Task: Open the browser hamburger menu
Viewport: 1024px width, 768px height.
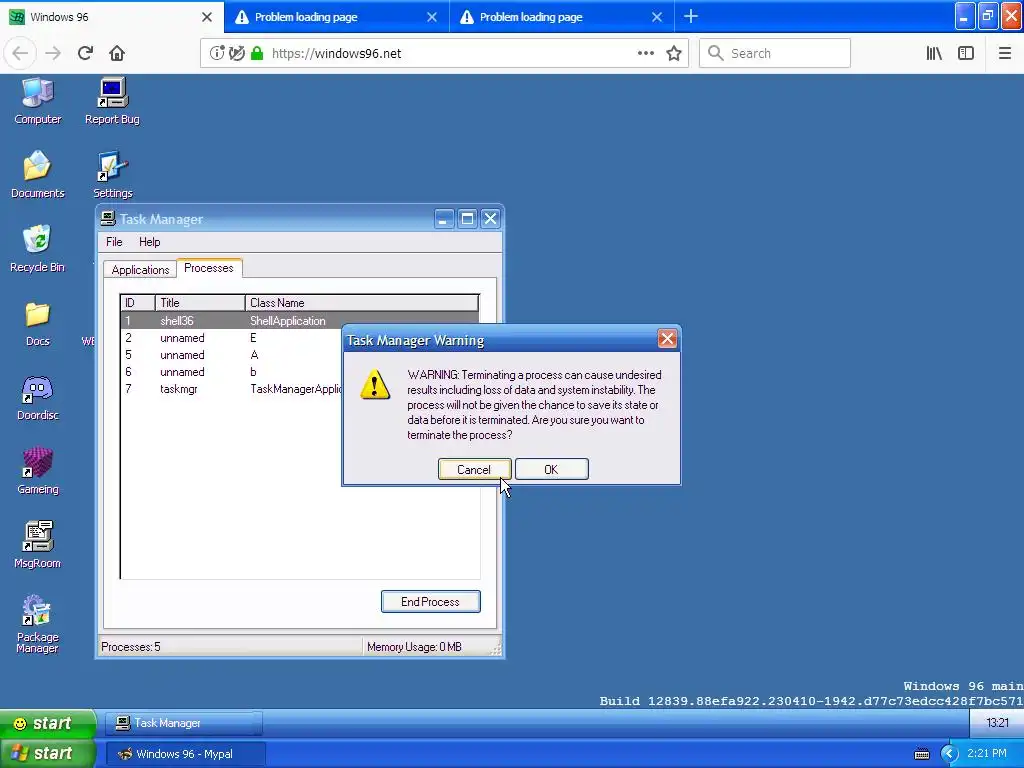Action: (x=1004, y=54)
